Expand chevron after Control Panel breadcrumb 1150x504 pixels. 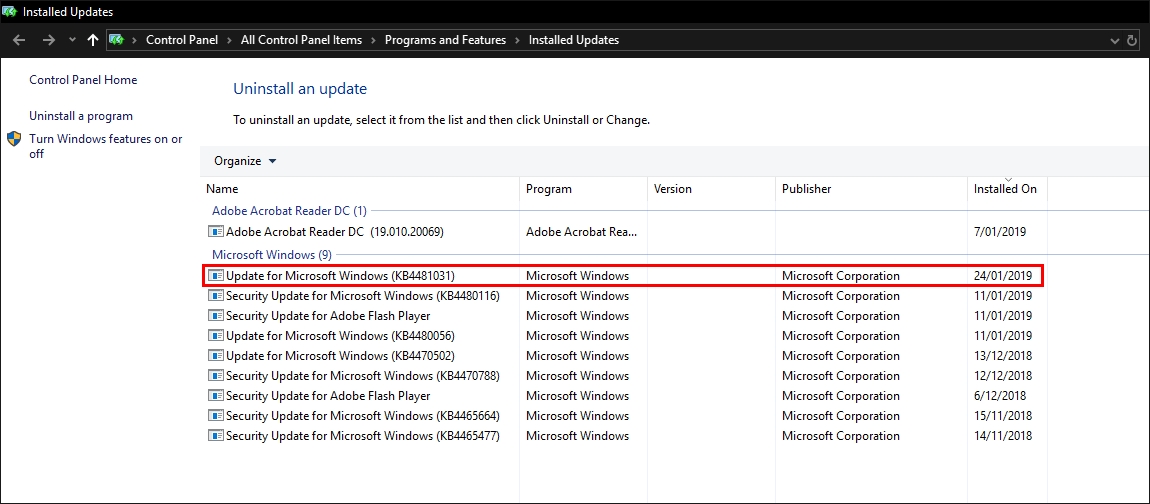coord(230,40)
